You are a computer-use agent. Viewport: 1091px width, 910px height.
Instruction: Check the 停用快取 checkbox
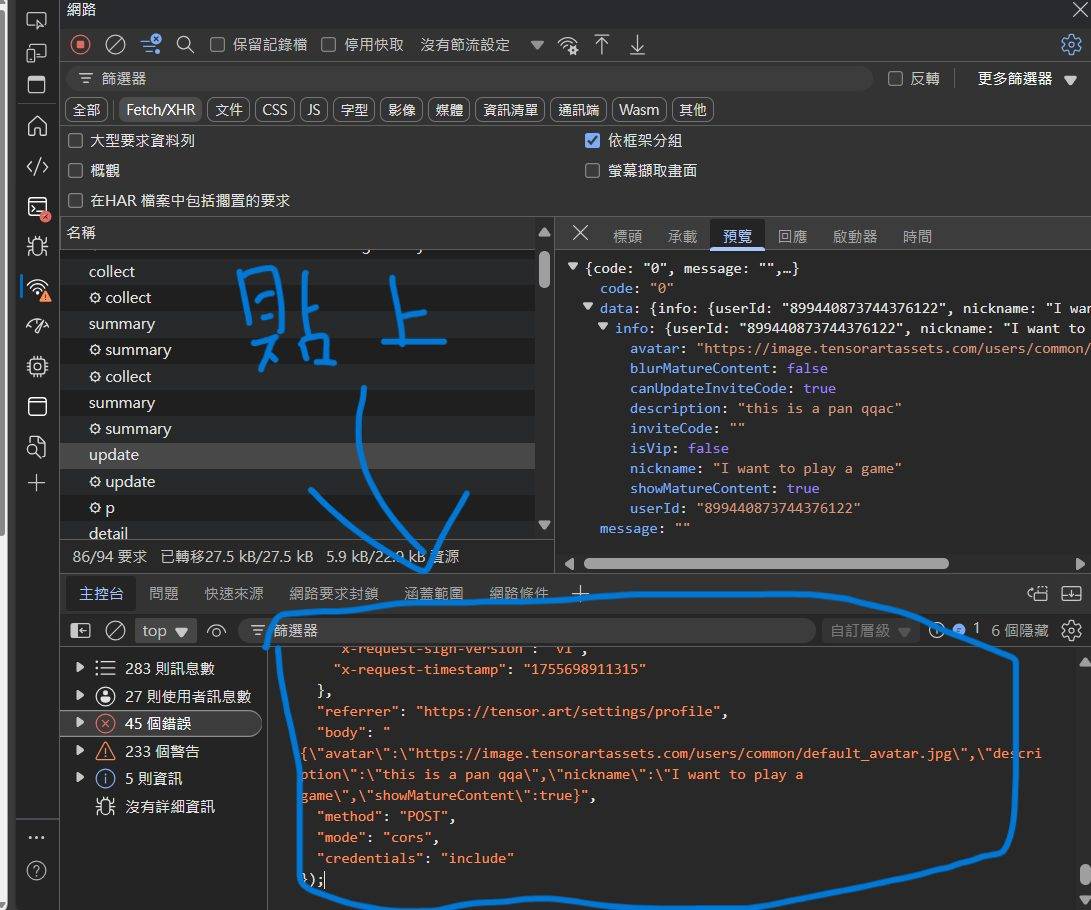pos(328,45)
